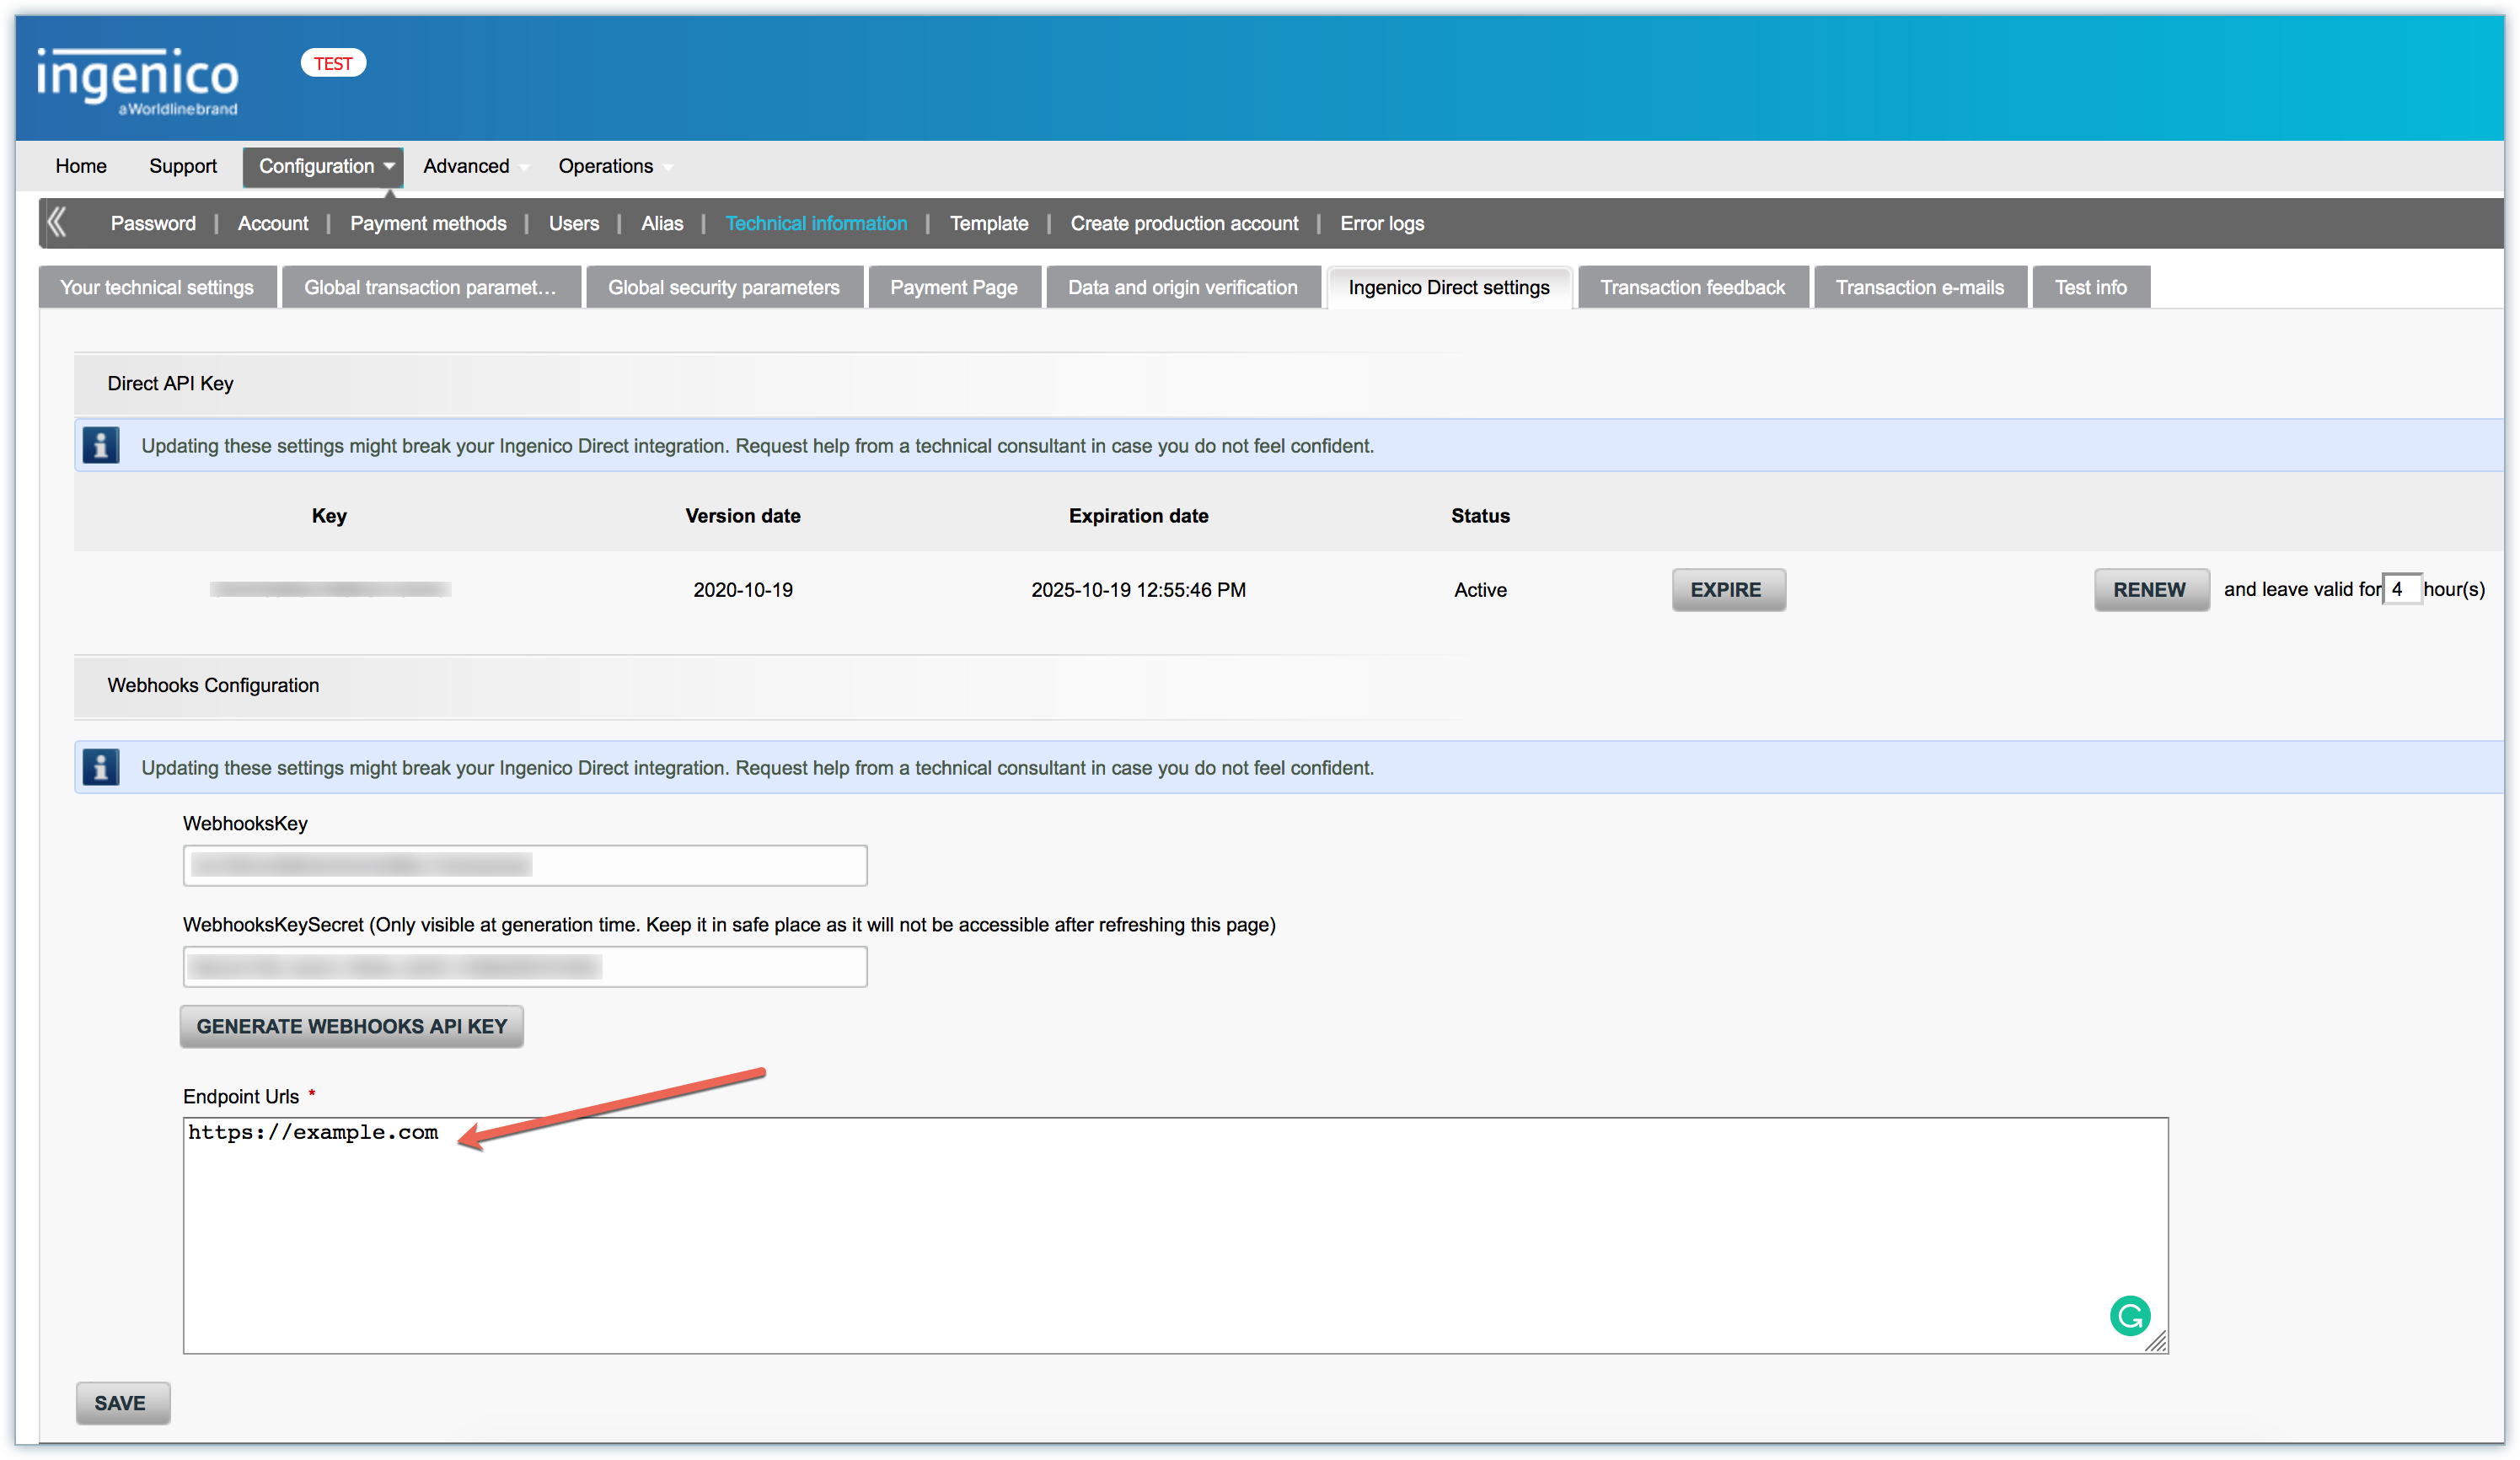Click the Ingenico logo
Screen dimensions: 2520x1460
[138, 80]
